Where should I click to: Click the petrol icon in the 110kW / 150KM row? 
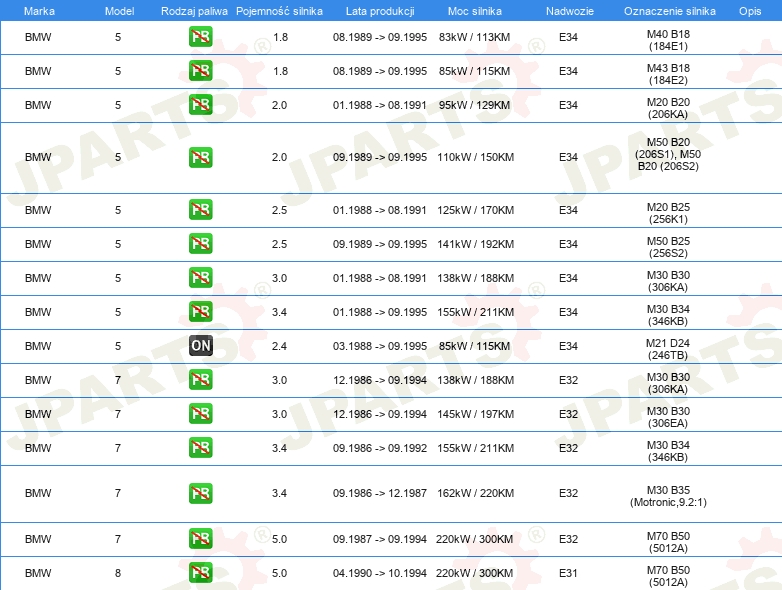pyautogui.click(x=200, y=157)
